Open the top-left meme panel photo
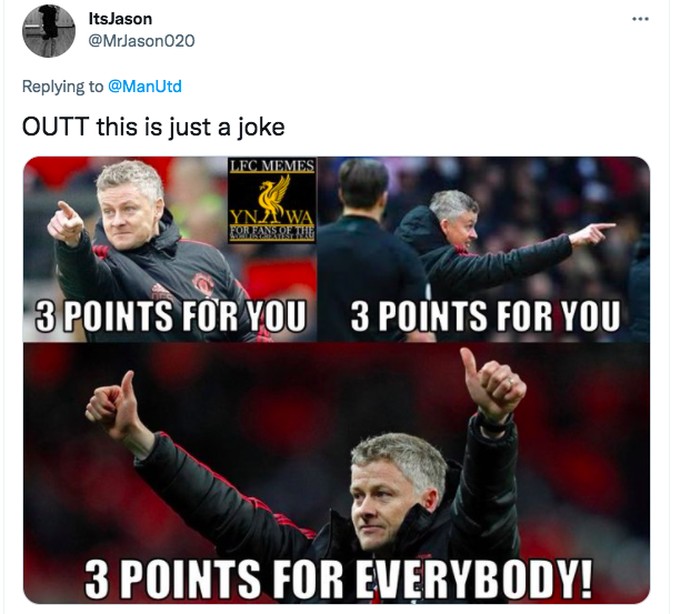 170,249
